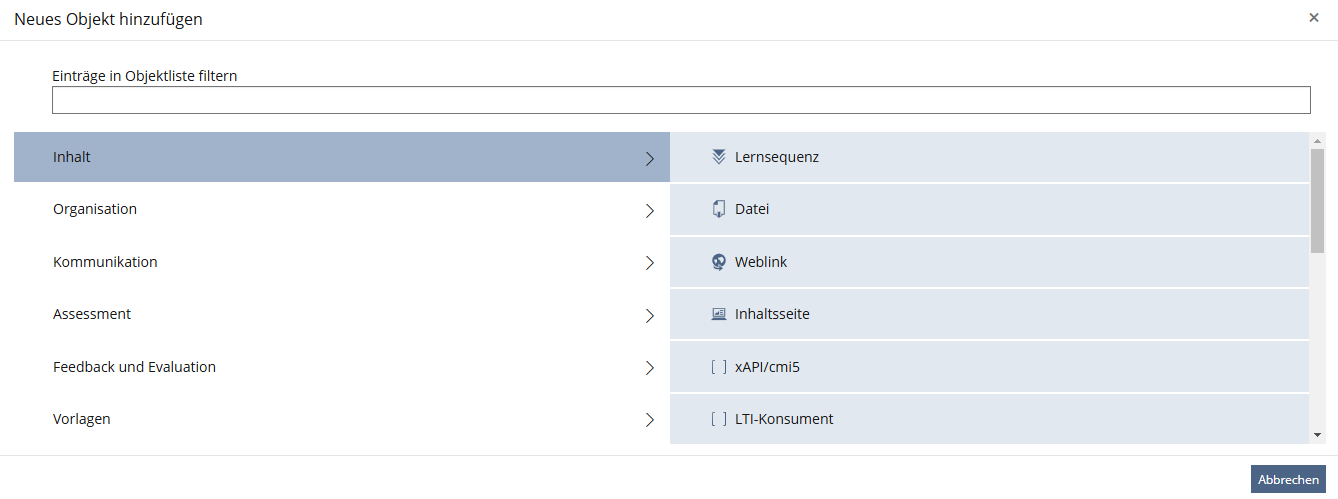The height and width of the screenshot is (499, 1338).
Task: Choose the Inhaltsseite object type
Action: coord(989,314)
